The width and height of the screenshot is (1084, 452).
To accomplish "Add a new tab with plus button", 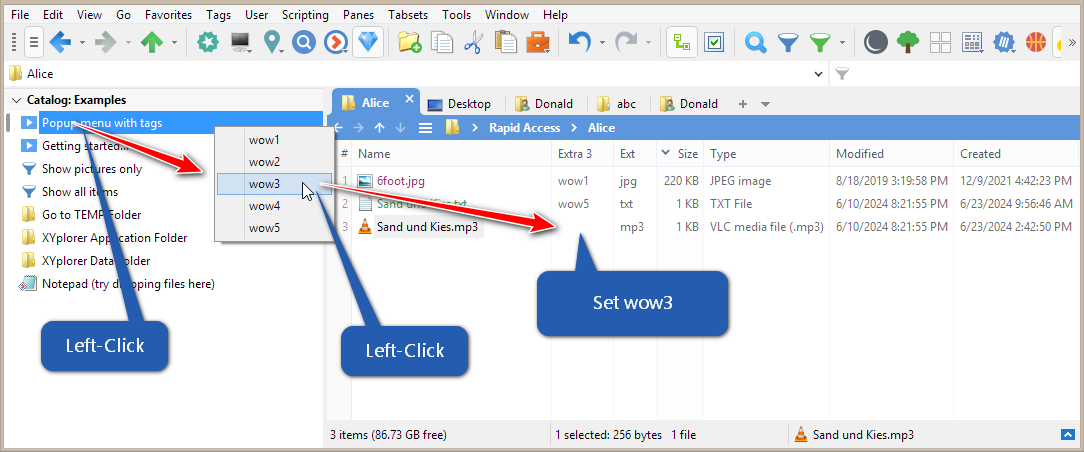I will tap(743, 104).
